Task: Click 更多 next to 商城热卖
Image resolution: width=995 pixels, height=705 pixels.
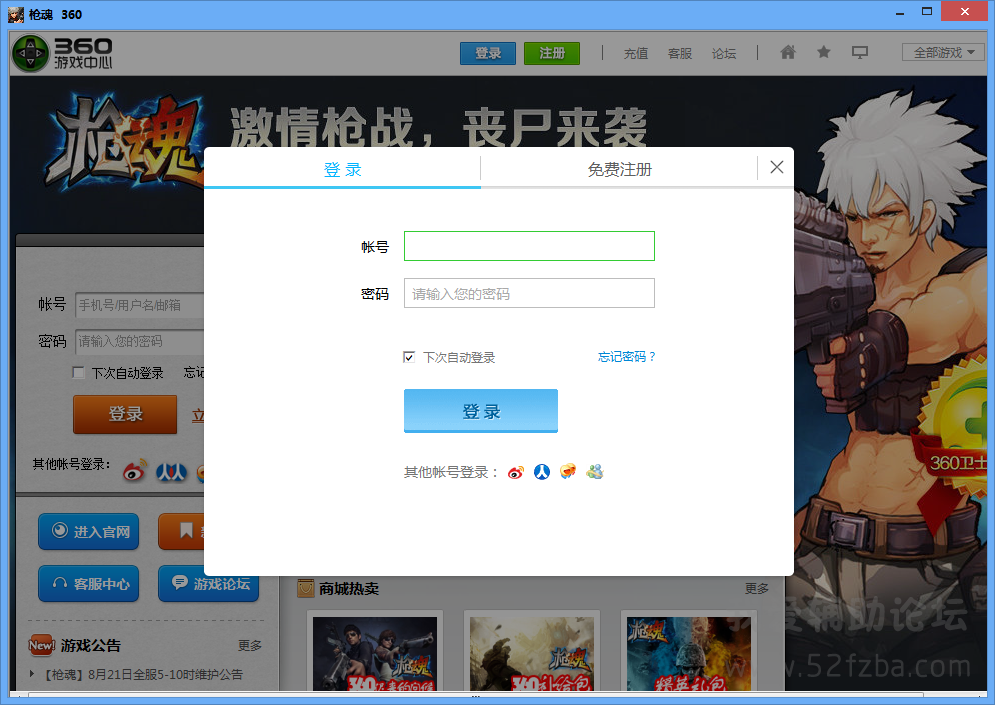Action: click(x=756, y=589)
